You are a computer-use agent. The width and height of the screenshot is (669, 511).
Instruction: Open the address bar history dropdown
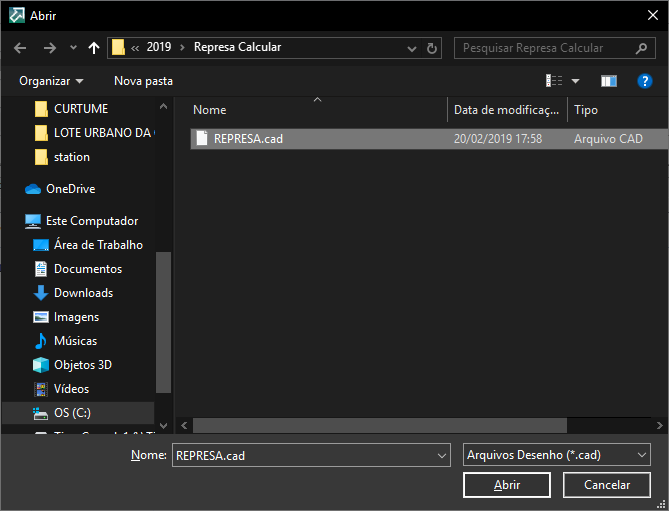click(412, 48)
